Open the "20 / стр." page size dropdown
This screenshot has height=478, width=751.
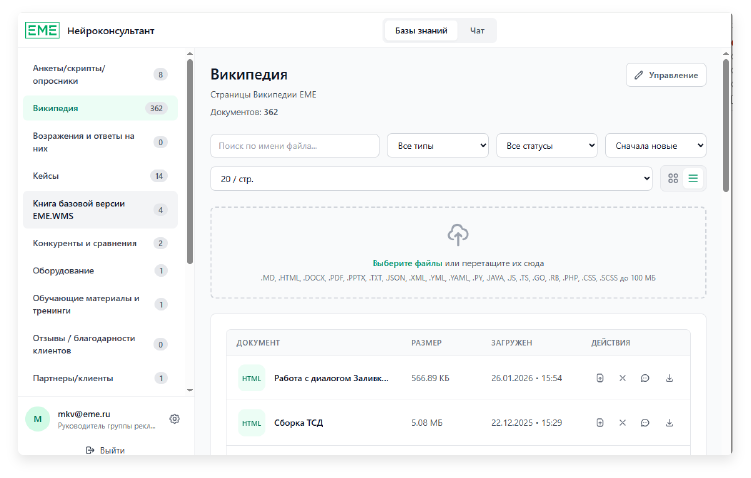[x=431, y=178]
